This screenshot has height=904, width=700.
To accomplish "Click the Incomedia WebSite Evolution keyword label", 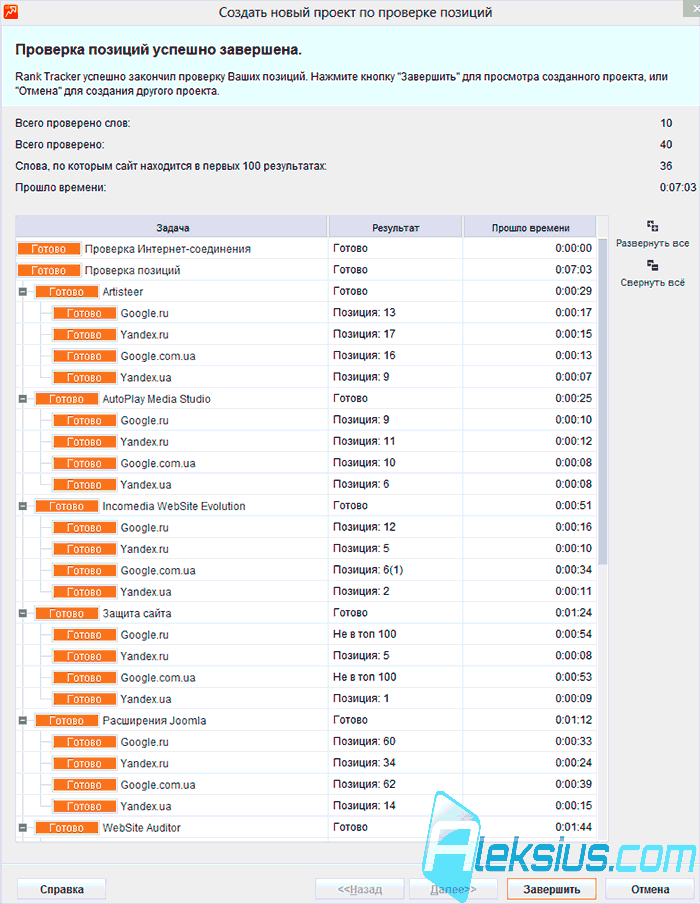I will tap(174, 506).
